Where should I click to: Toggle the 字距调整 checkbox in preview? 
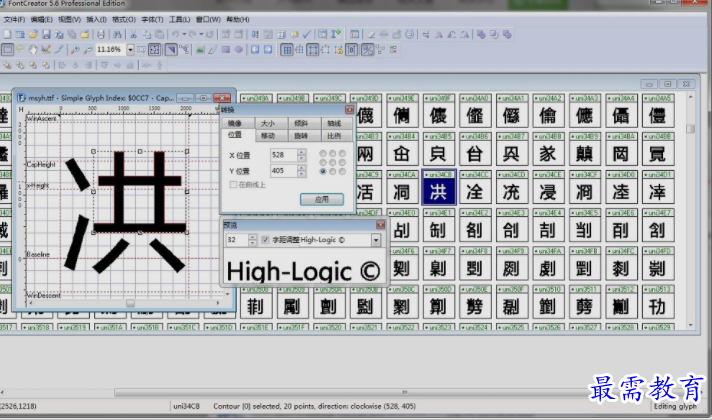pos(265,240)
